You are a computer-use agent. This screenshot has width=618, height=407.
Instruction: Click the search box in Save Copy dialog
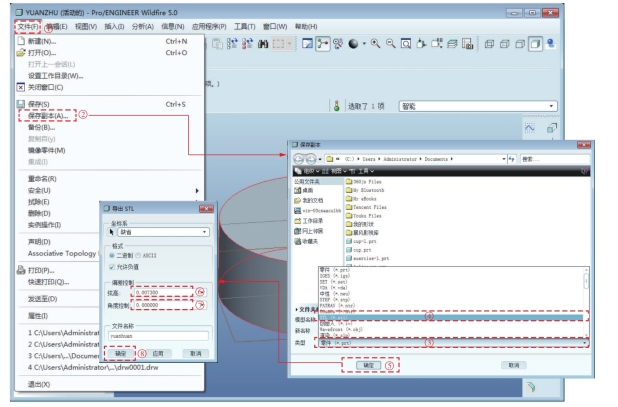[555, 159]
